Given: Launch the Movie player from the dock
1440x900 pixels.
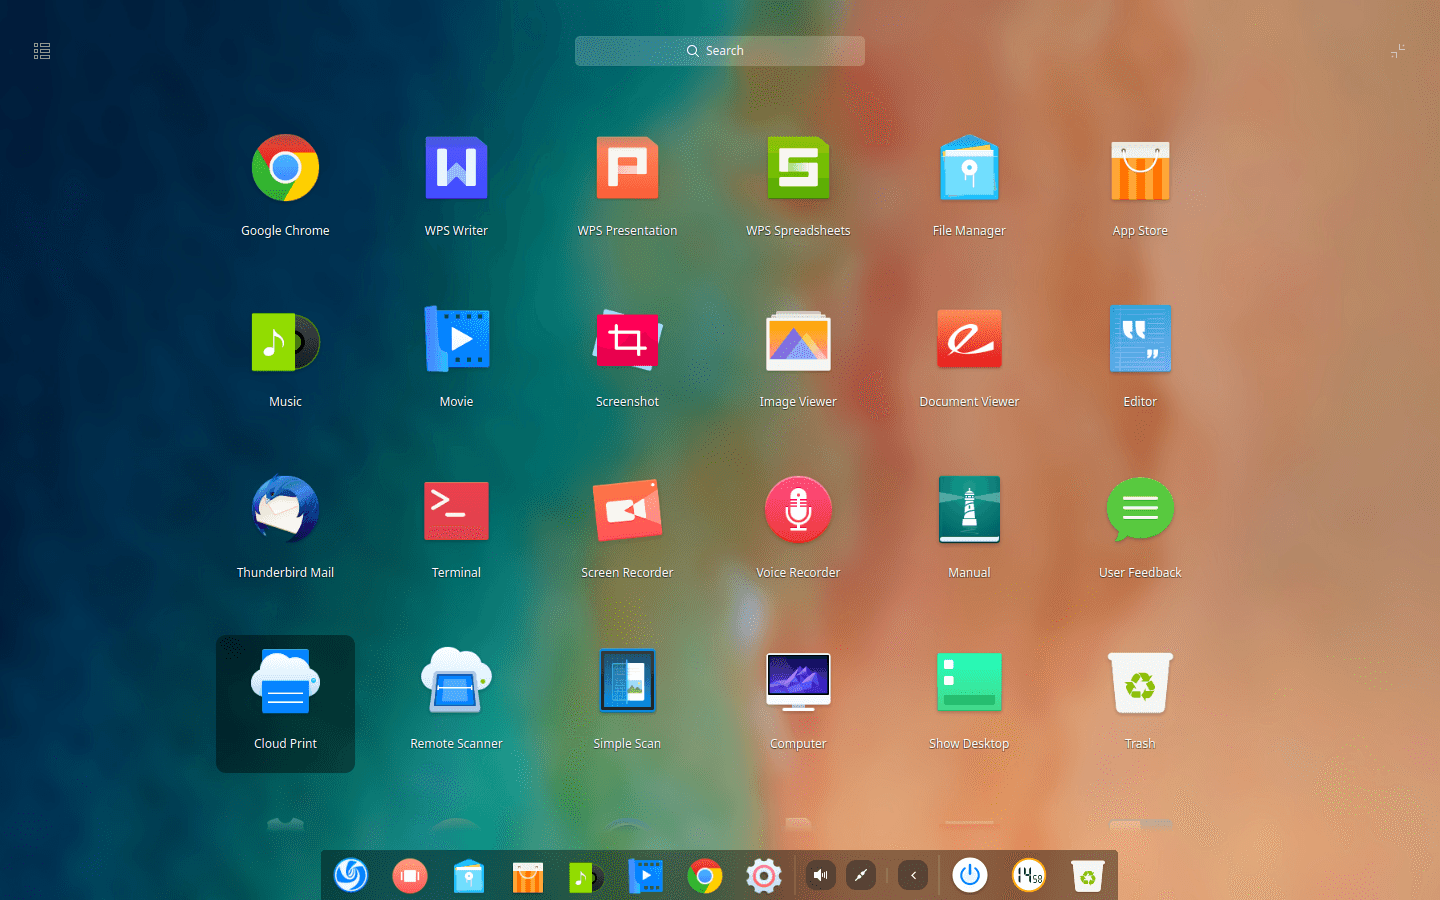Looking at the screenshot, I should tap(645, 875).
